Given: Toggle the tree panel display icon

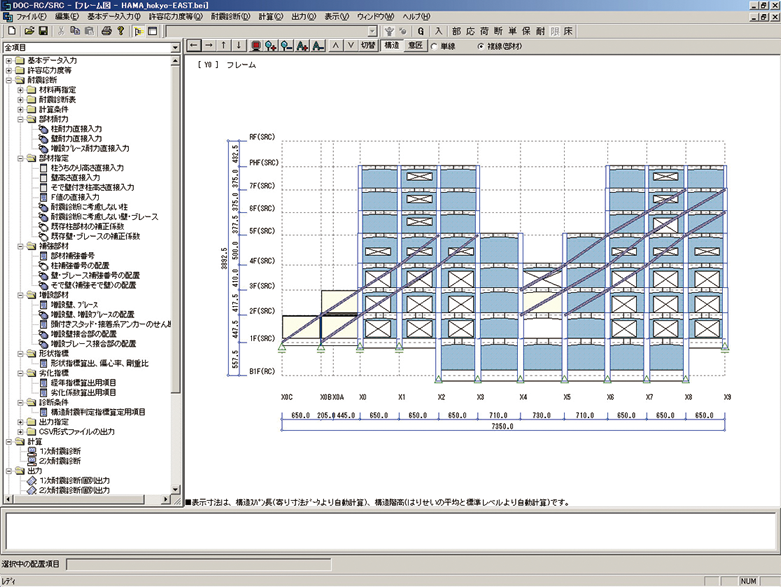Looking at the screenshot, I should (x=138, y=31).
